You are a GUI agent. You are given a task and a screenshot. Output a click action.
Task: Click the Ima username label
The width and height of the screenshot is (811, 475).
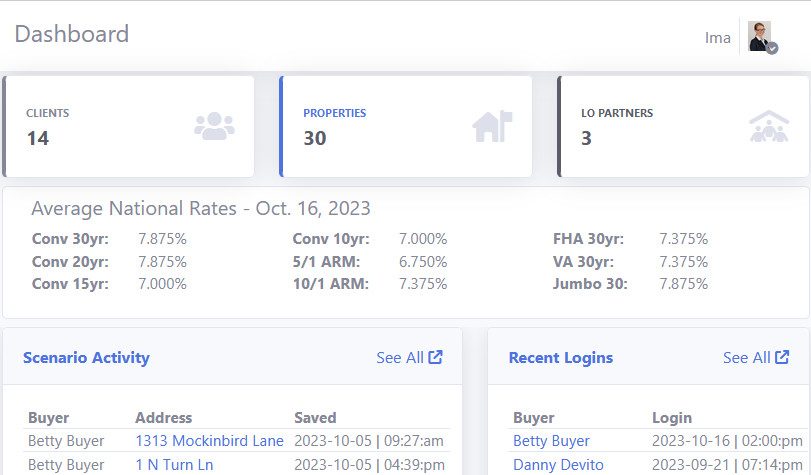point(717,38)
